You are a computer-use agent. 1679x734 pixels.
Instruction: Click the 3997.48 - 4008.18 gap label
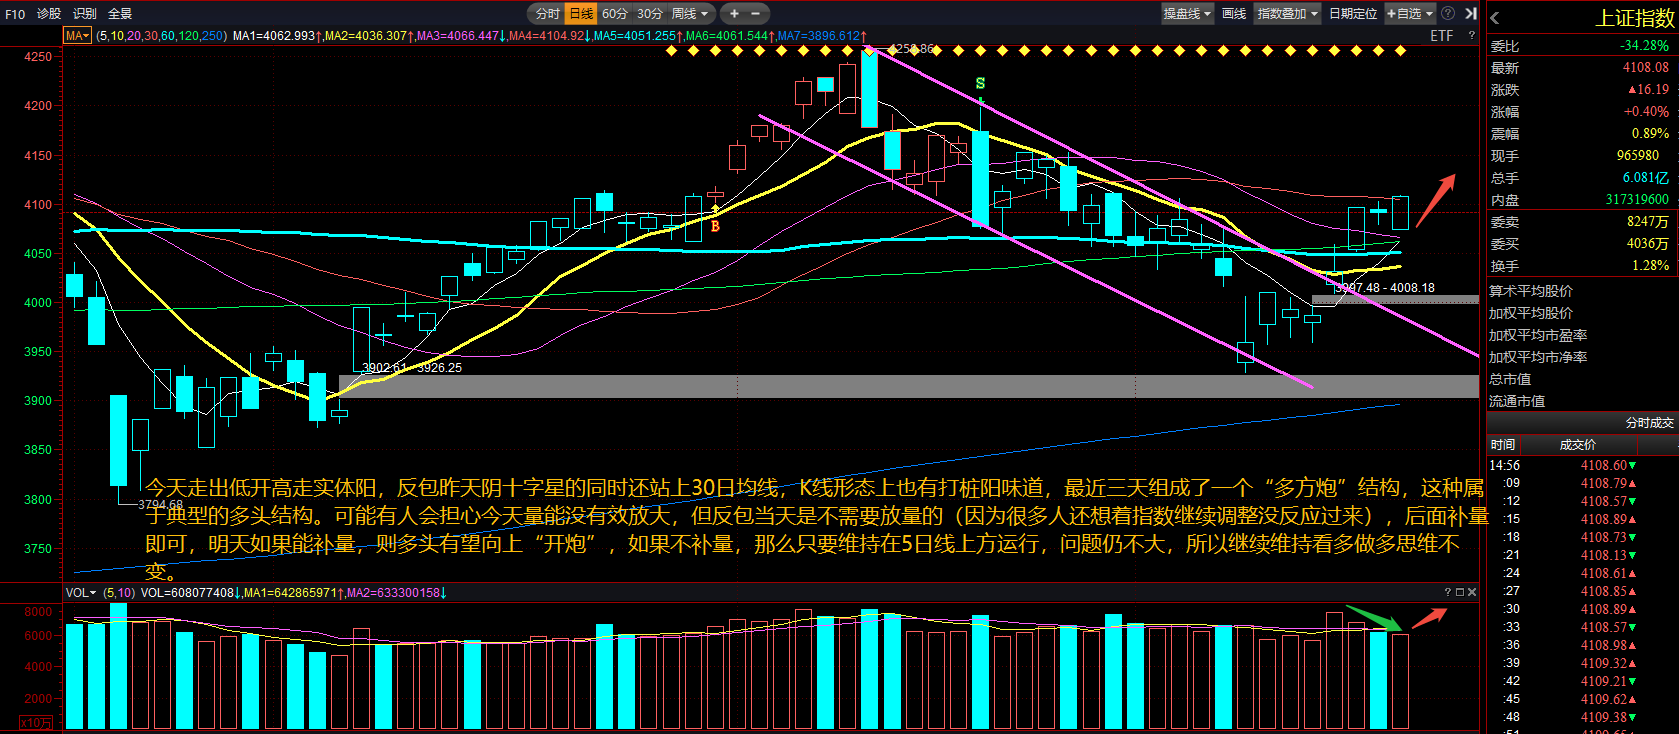(1386, 288)
